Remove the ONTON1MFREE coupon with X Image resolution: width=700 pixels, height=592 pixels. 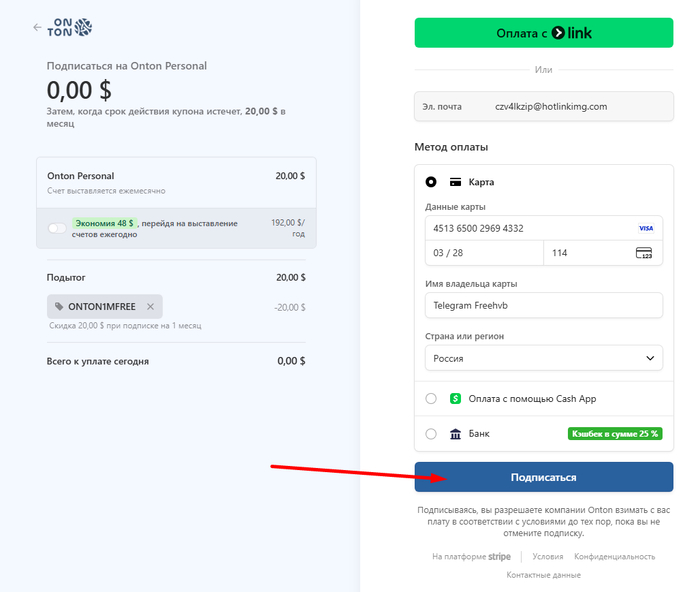[x=151, y=307]
